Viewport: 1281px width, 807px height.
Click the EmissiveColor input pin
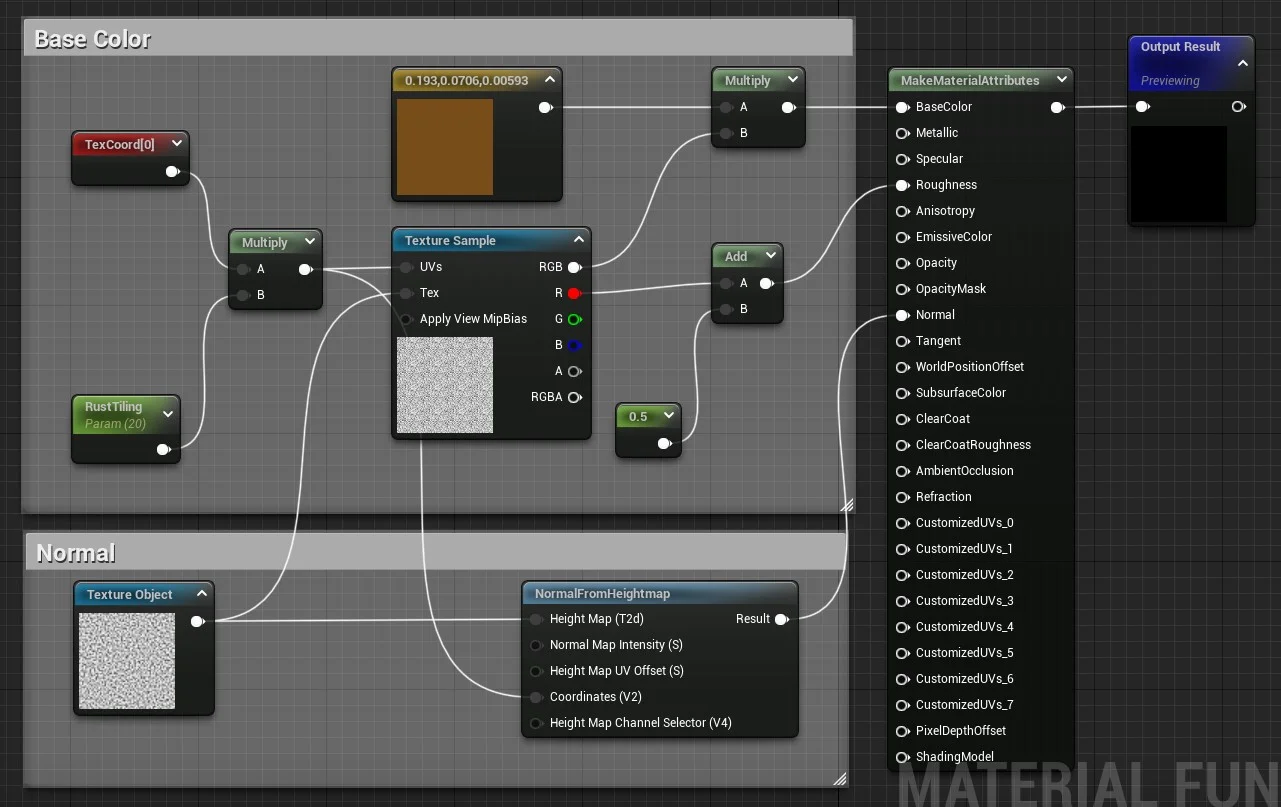[x=902, y=237]
